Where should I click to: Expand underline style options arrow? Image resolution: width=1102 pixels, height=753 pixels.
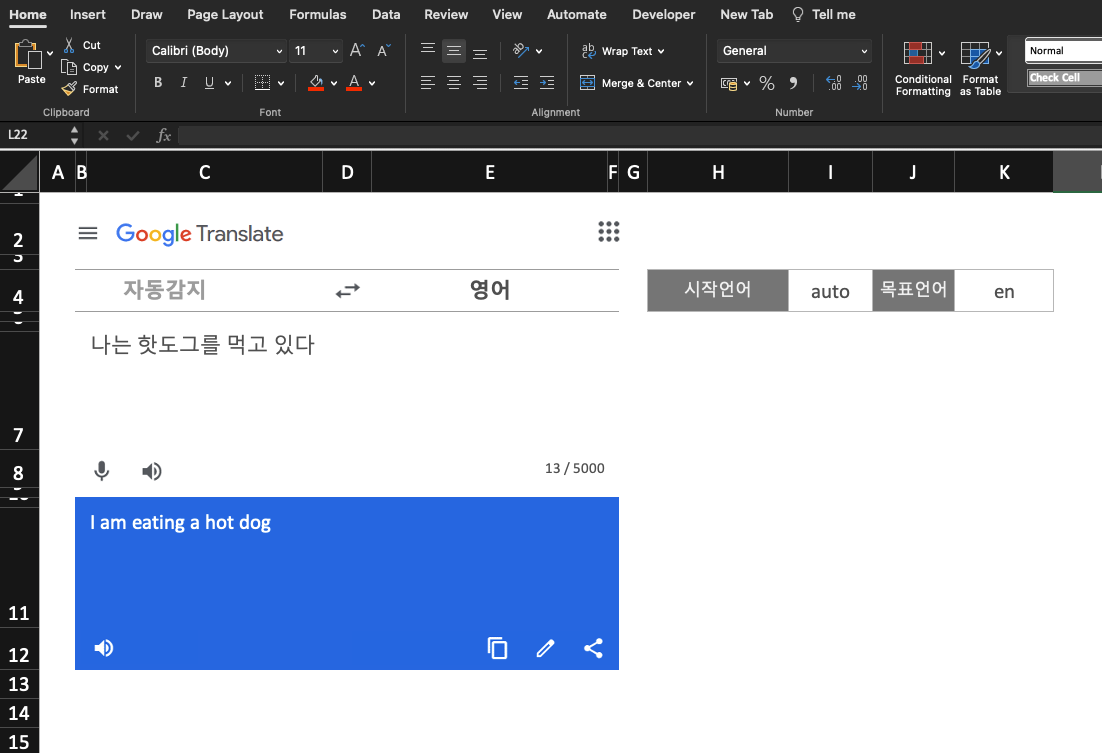pyautogui.click(x=228, y=83)
